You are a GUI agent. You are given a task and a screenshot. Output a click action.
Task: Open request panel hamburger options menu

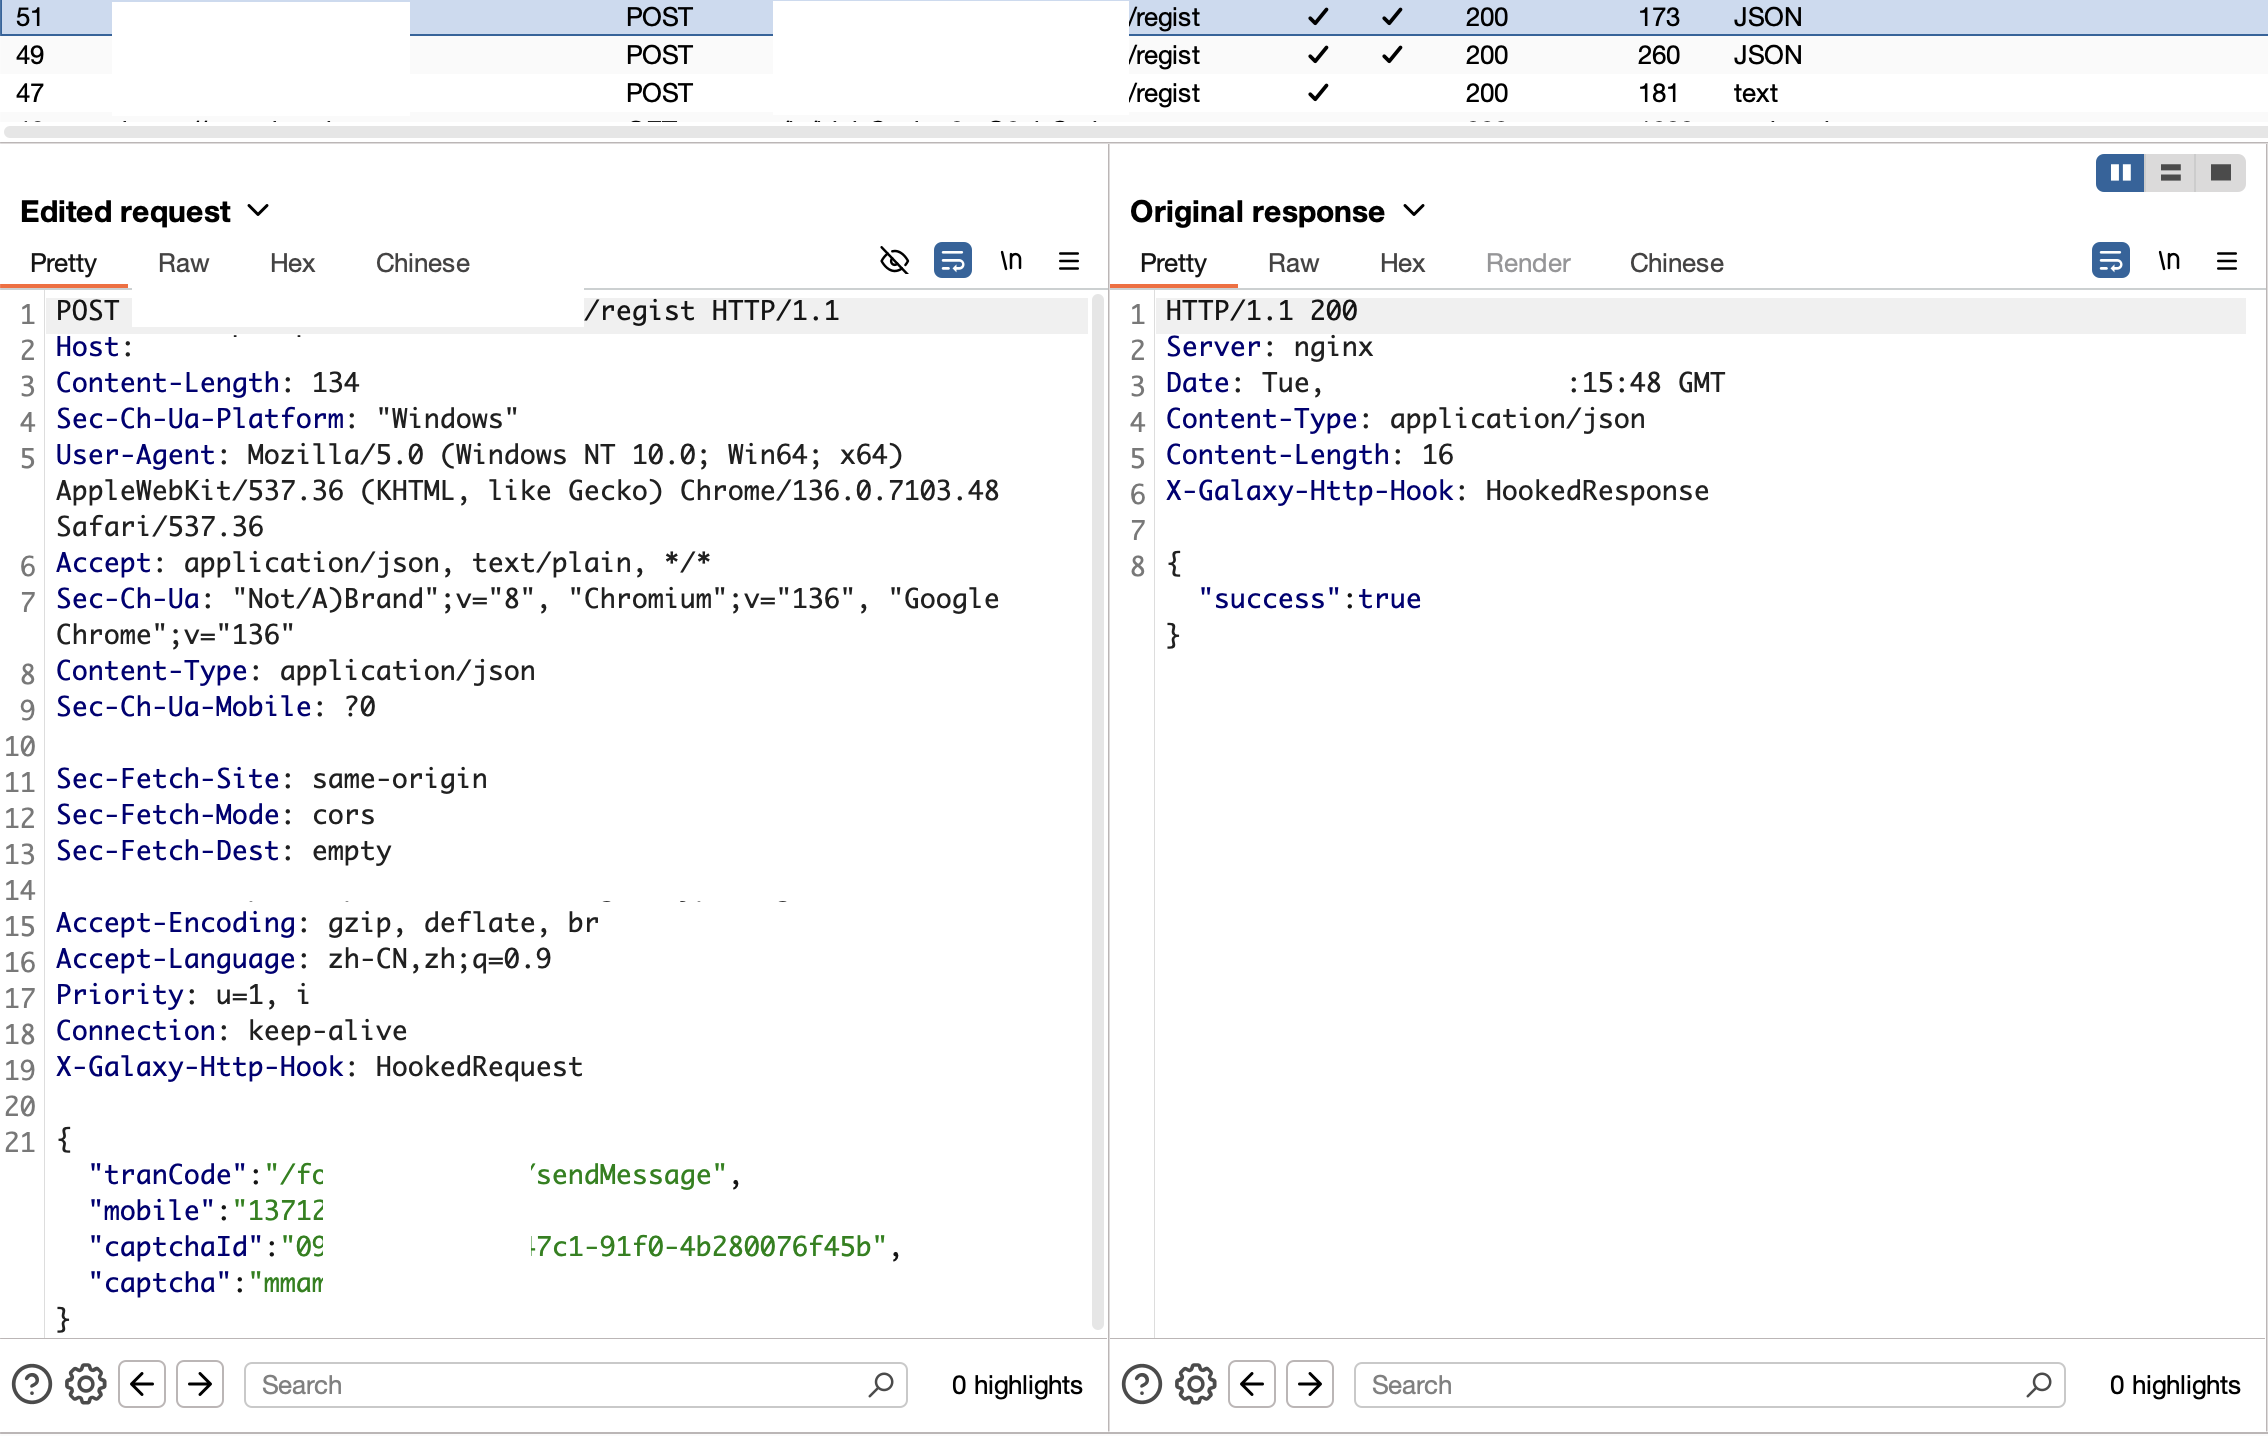pos(1069,261)
